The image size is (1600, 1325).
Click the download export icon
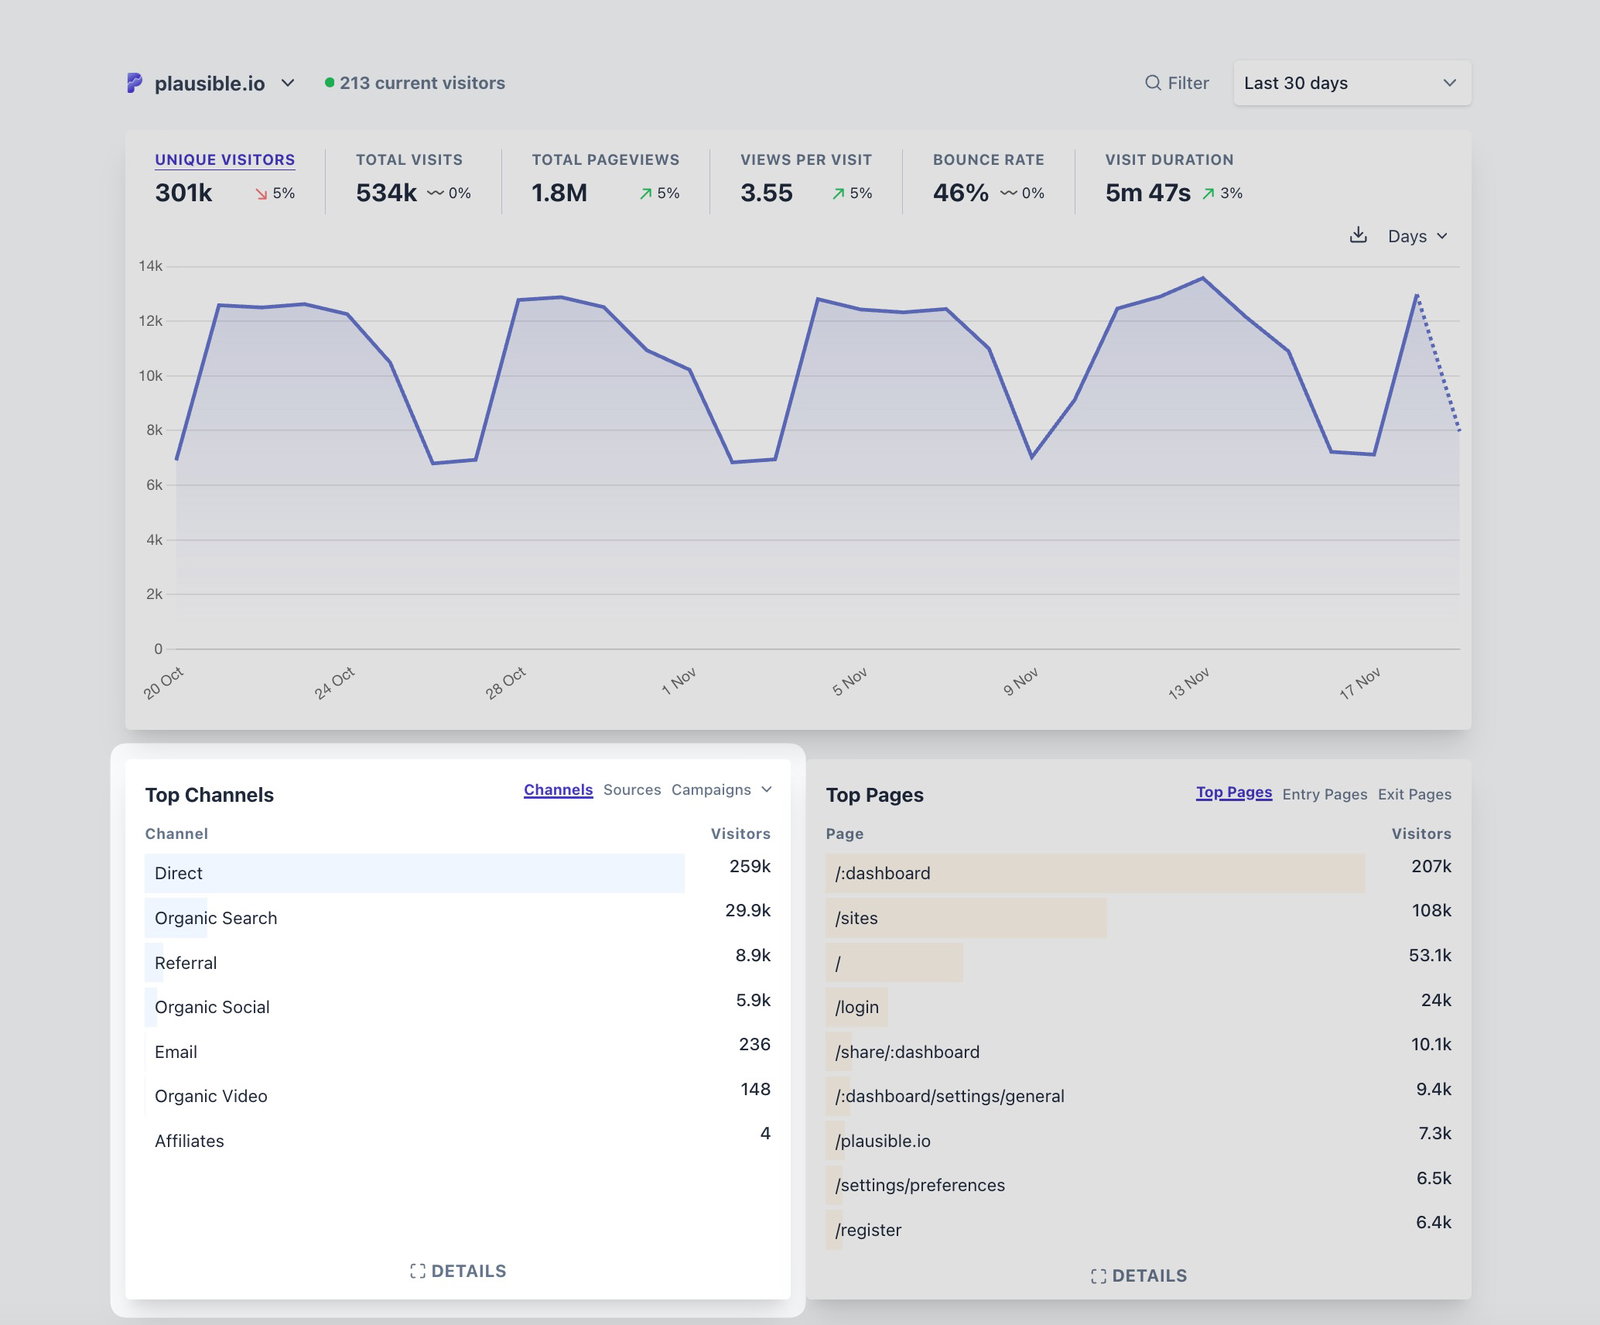click(x=1358, y=236)
